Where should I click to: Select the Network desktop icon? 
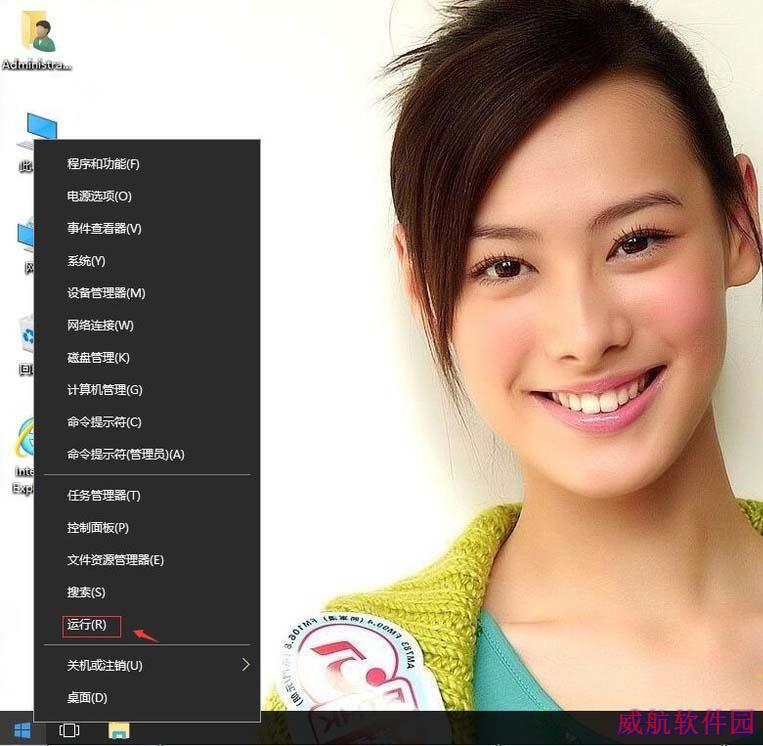[x=25, y=246]
